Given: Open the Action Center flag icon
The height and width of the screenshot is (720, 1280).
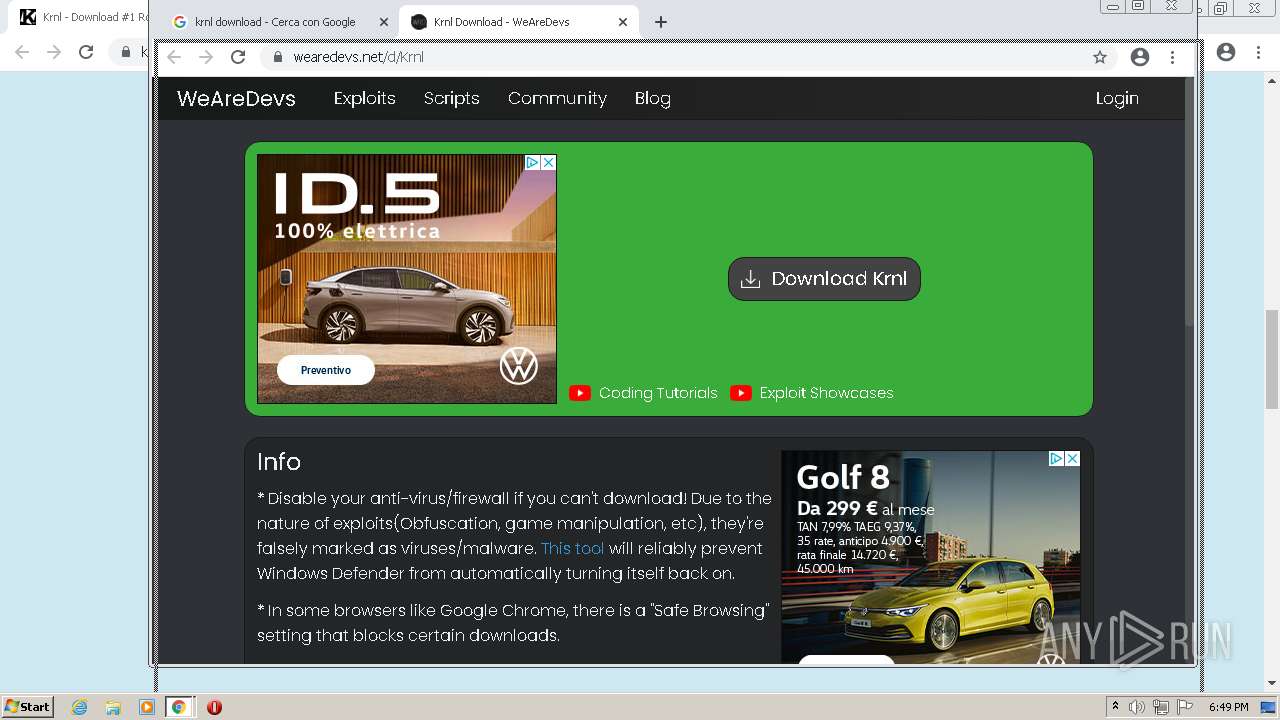Looking at the screenshot, I should pyautogui.click(x=1185, y=707).
